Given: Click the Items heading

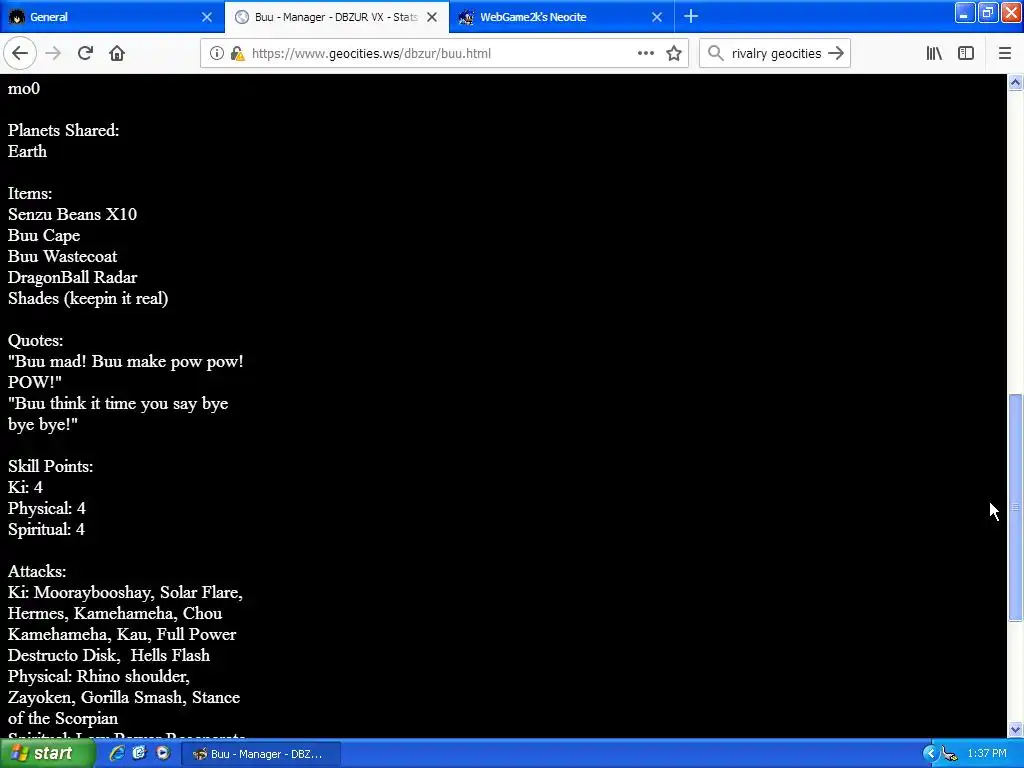Looking at the screenshot, I should [30, 193].
